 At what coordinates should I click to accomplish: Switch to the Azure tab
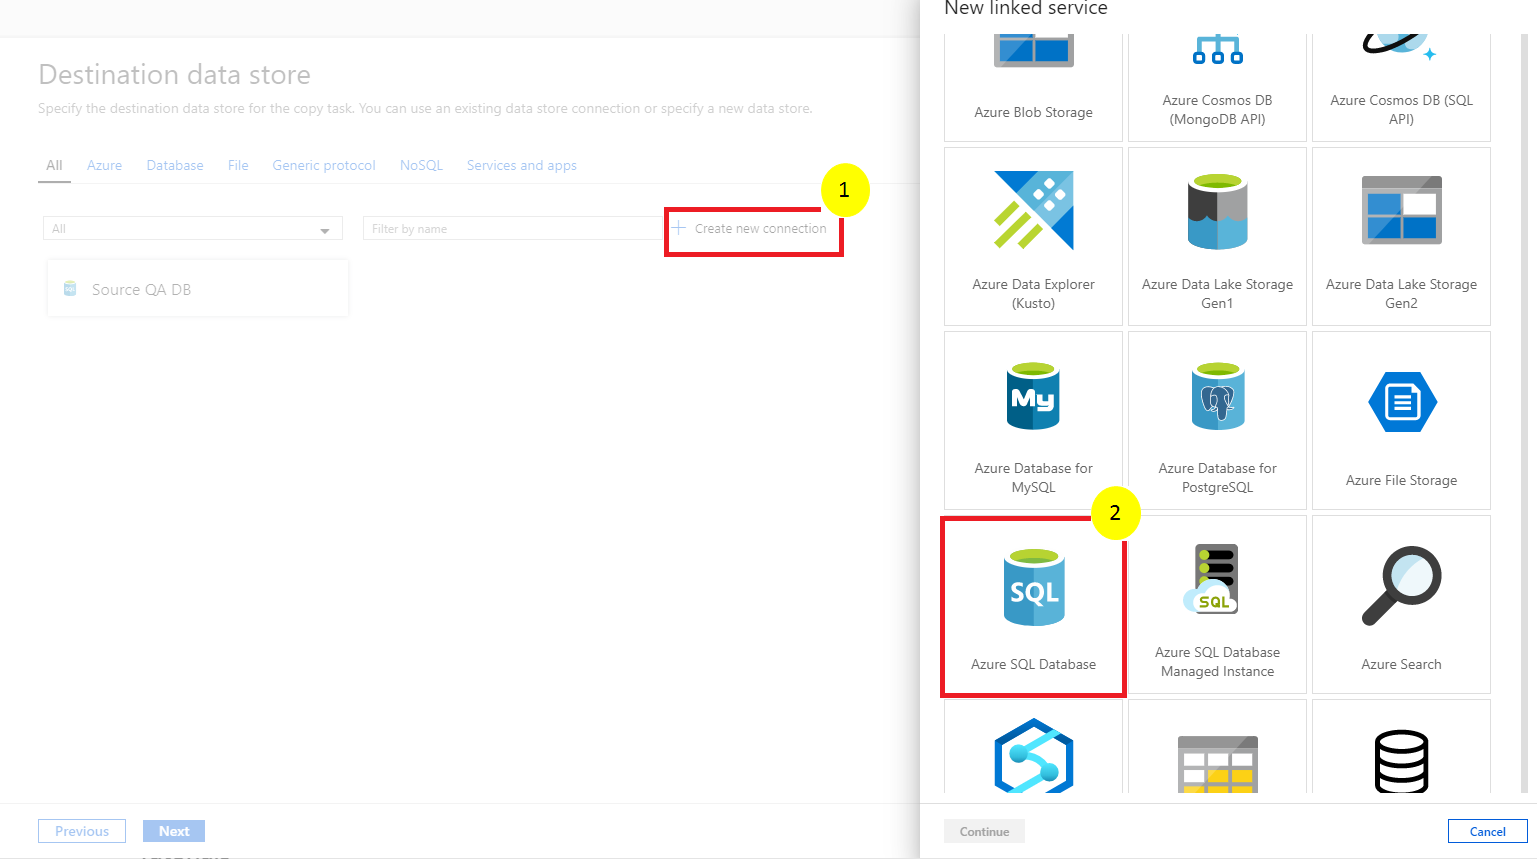point(104,166)
